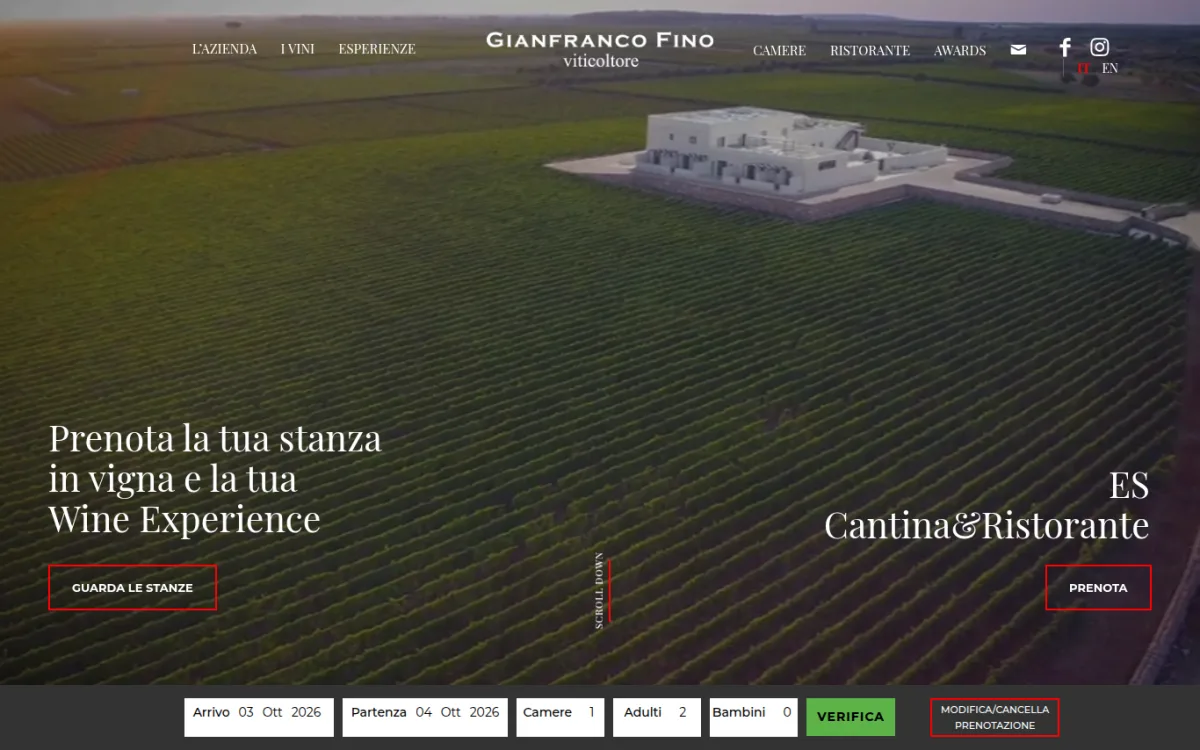The width and height of the screenshot is (1200, 750).
Task: Open CAMERE menu item
Action: coord(779,50)
